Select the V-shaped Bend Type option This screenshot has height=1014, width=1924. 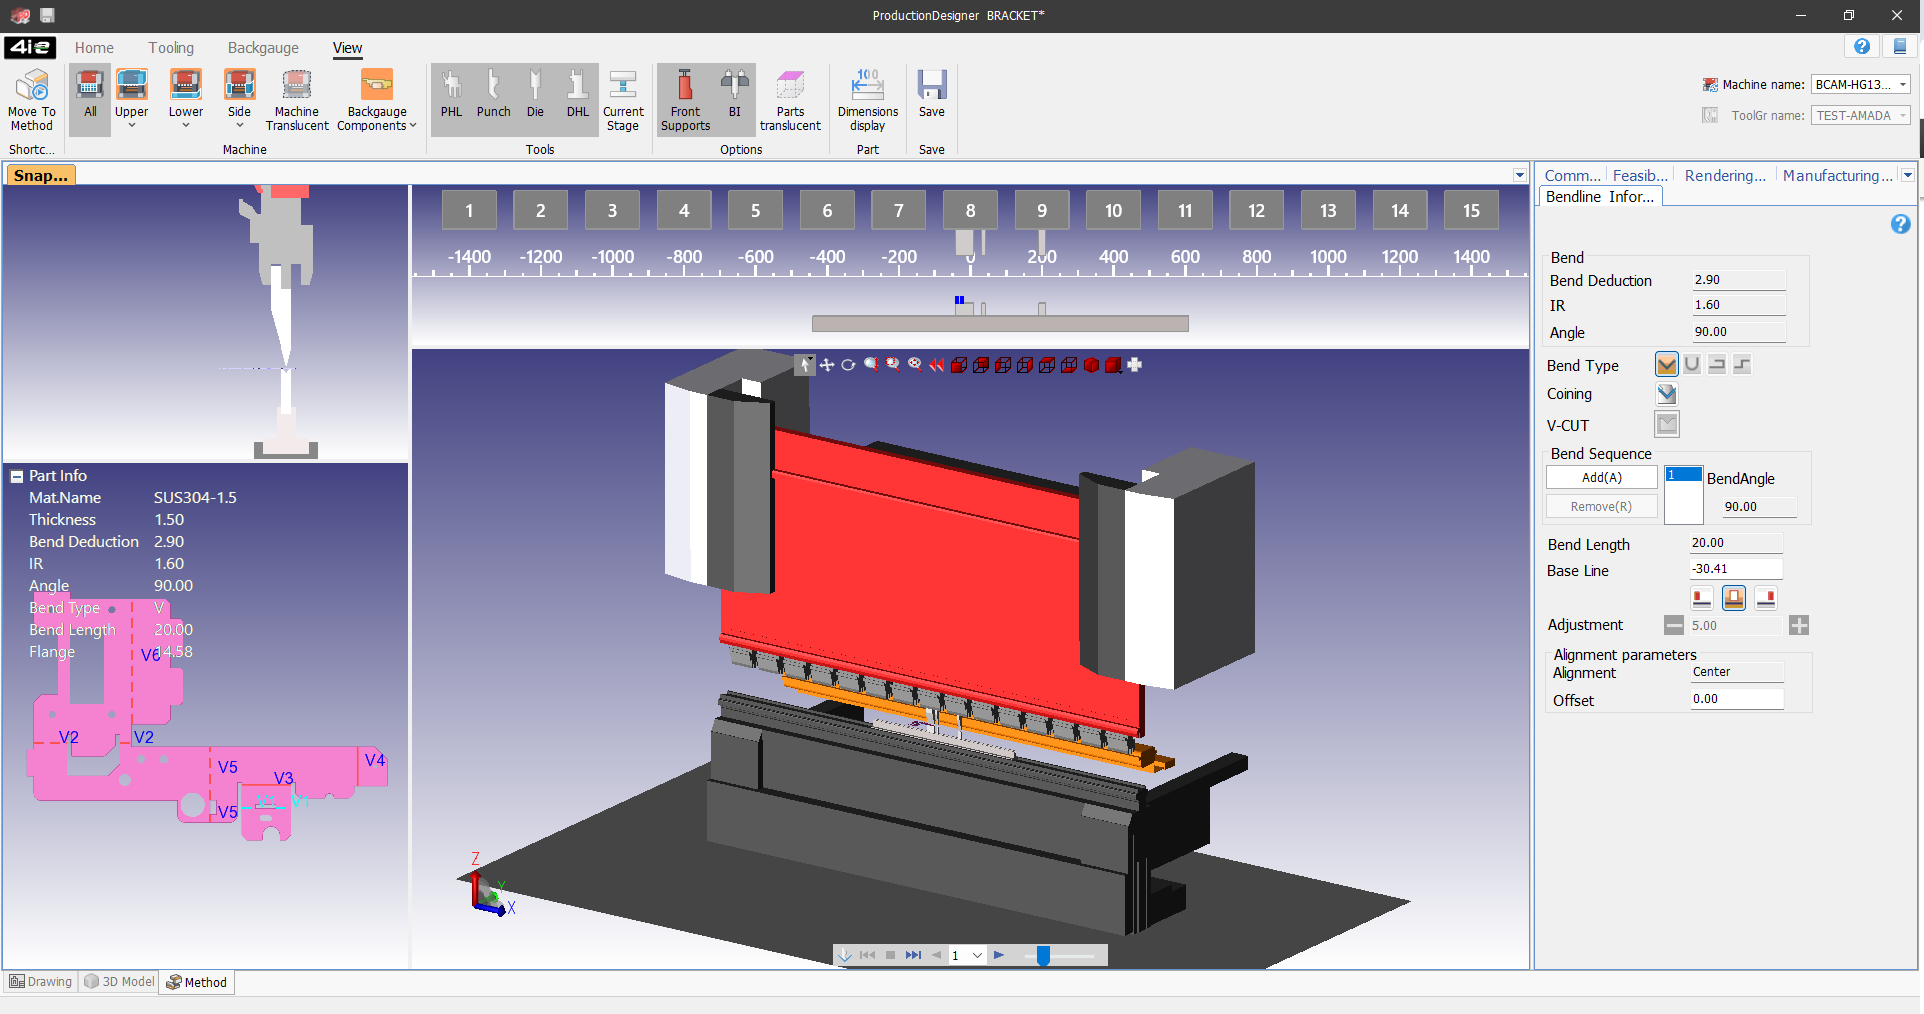coord(1666,365)
